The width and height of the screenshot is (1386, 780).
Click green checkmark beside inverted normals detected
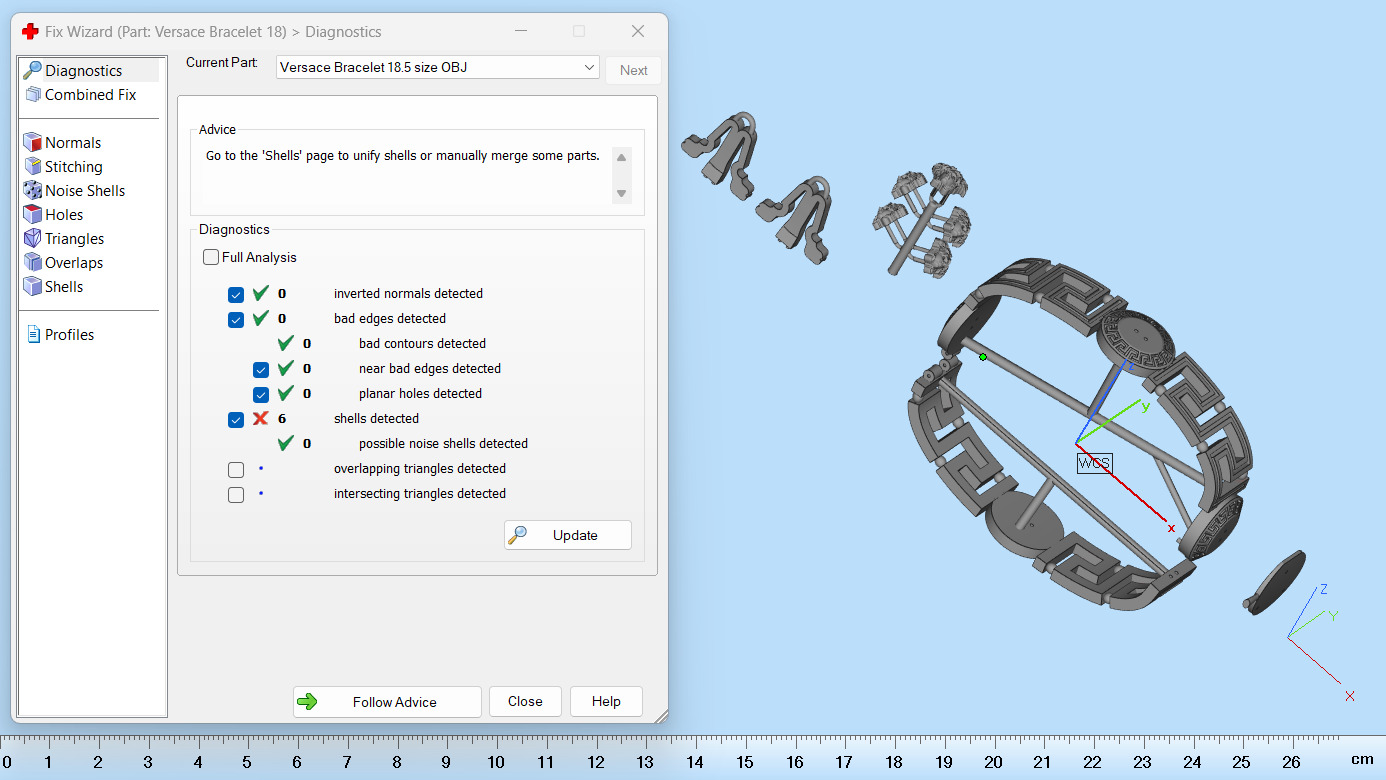261,293
